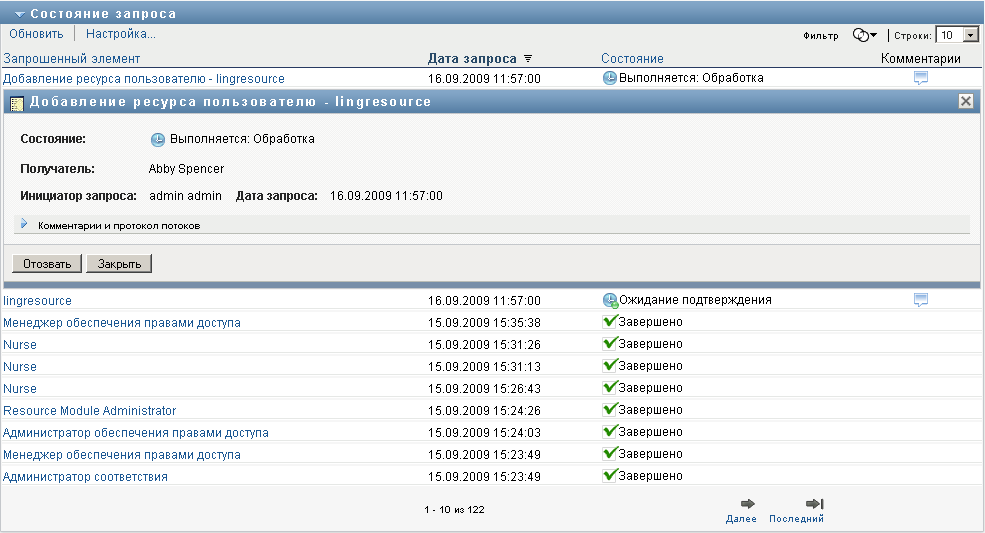Click the date 15.09.2009 15:24:26
985x533 pixels.
point(484,410)
